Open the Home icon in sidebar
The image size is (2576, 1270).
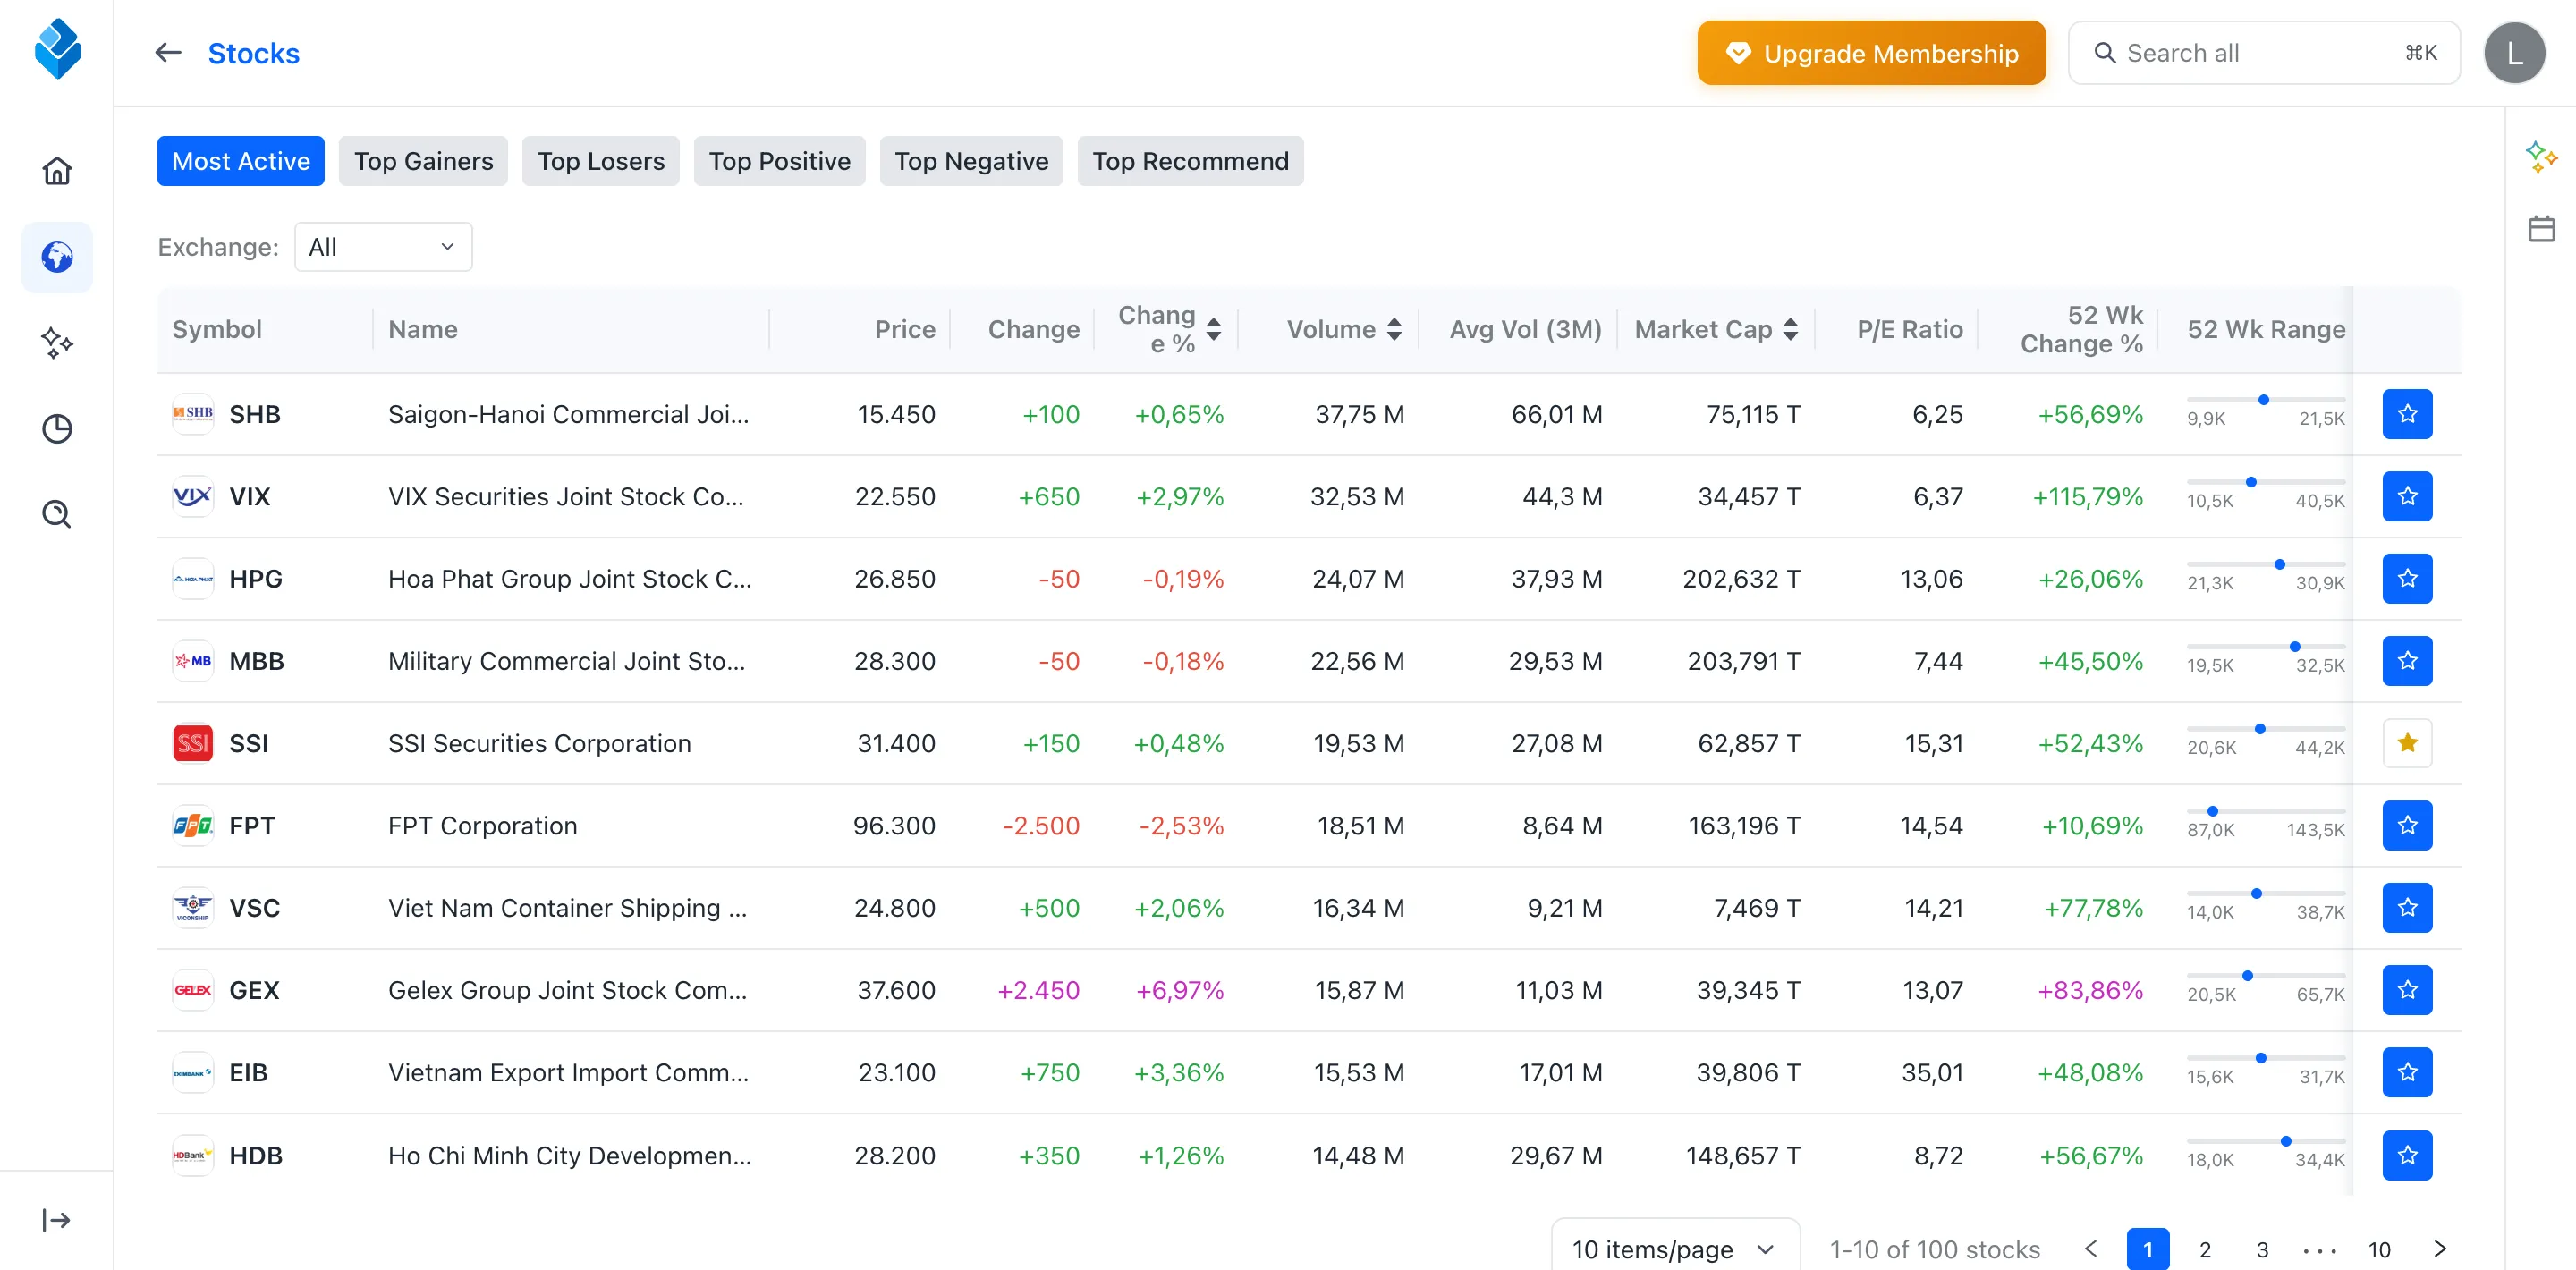(x=57, y=170)
